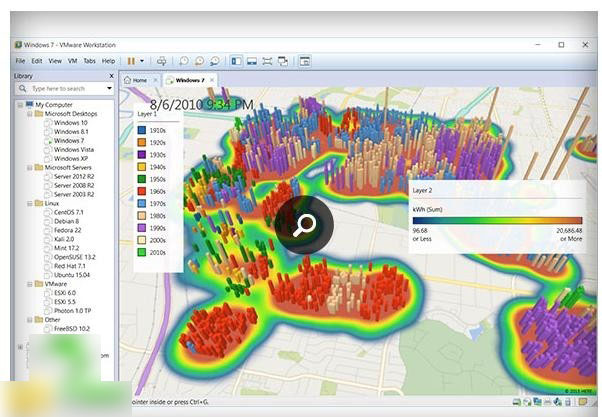Collapse the My Computer tree node
This screenshot has width=602, height=417.
[x=20, y=104]
